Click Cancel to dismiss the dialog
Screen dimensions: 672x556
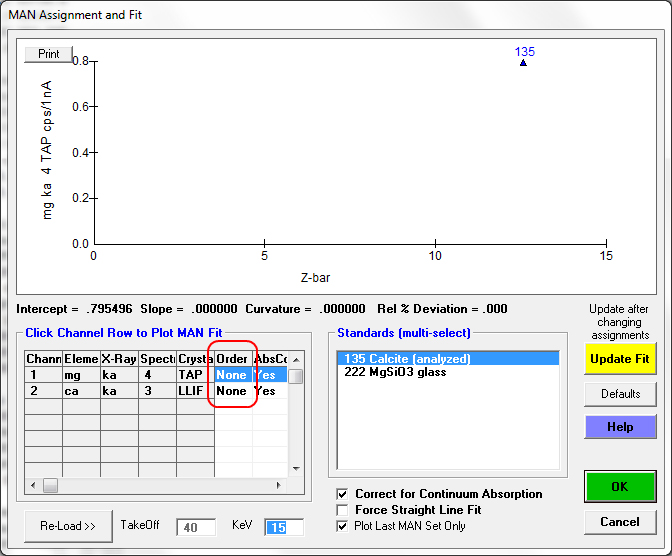(620, 522)
